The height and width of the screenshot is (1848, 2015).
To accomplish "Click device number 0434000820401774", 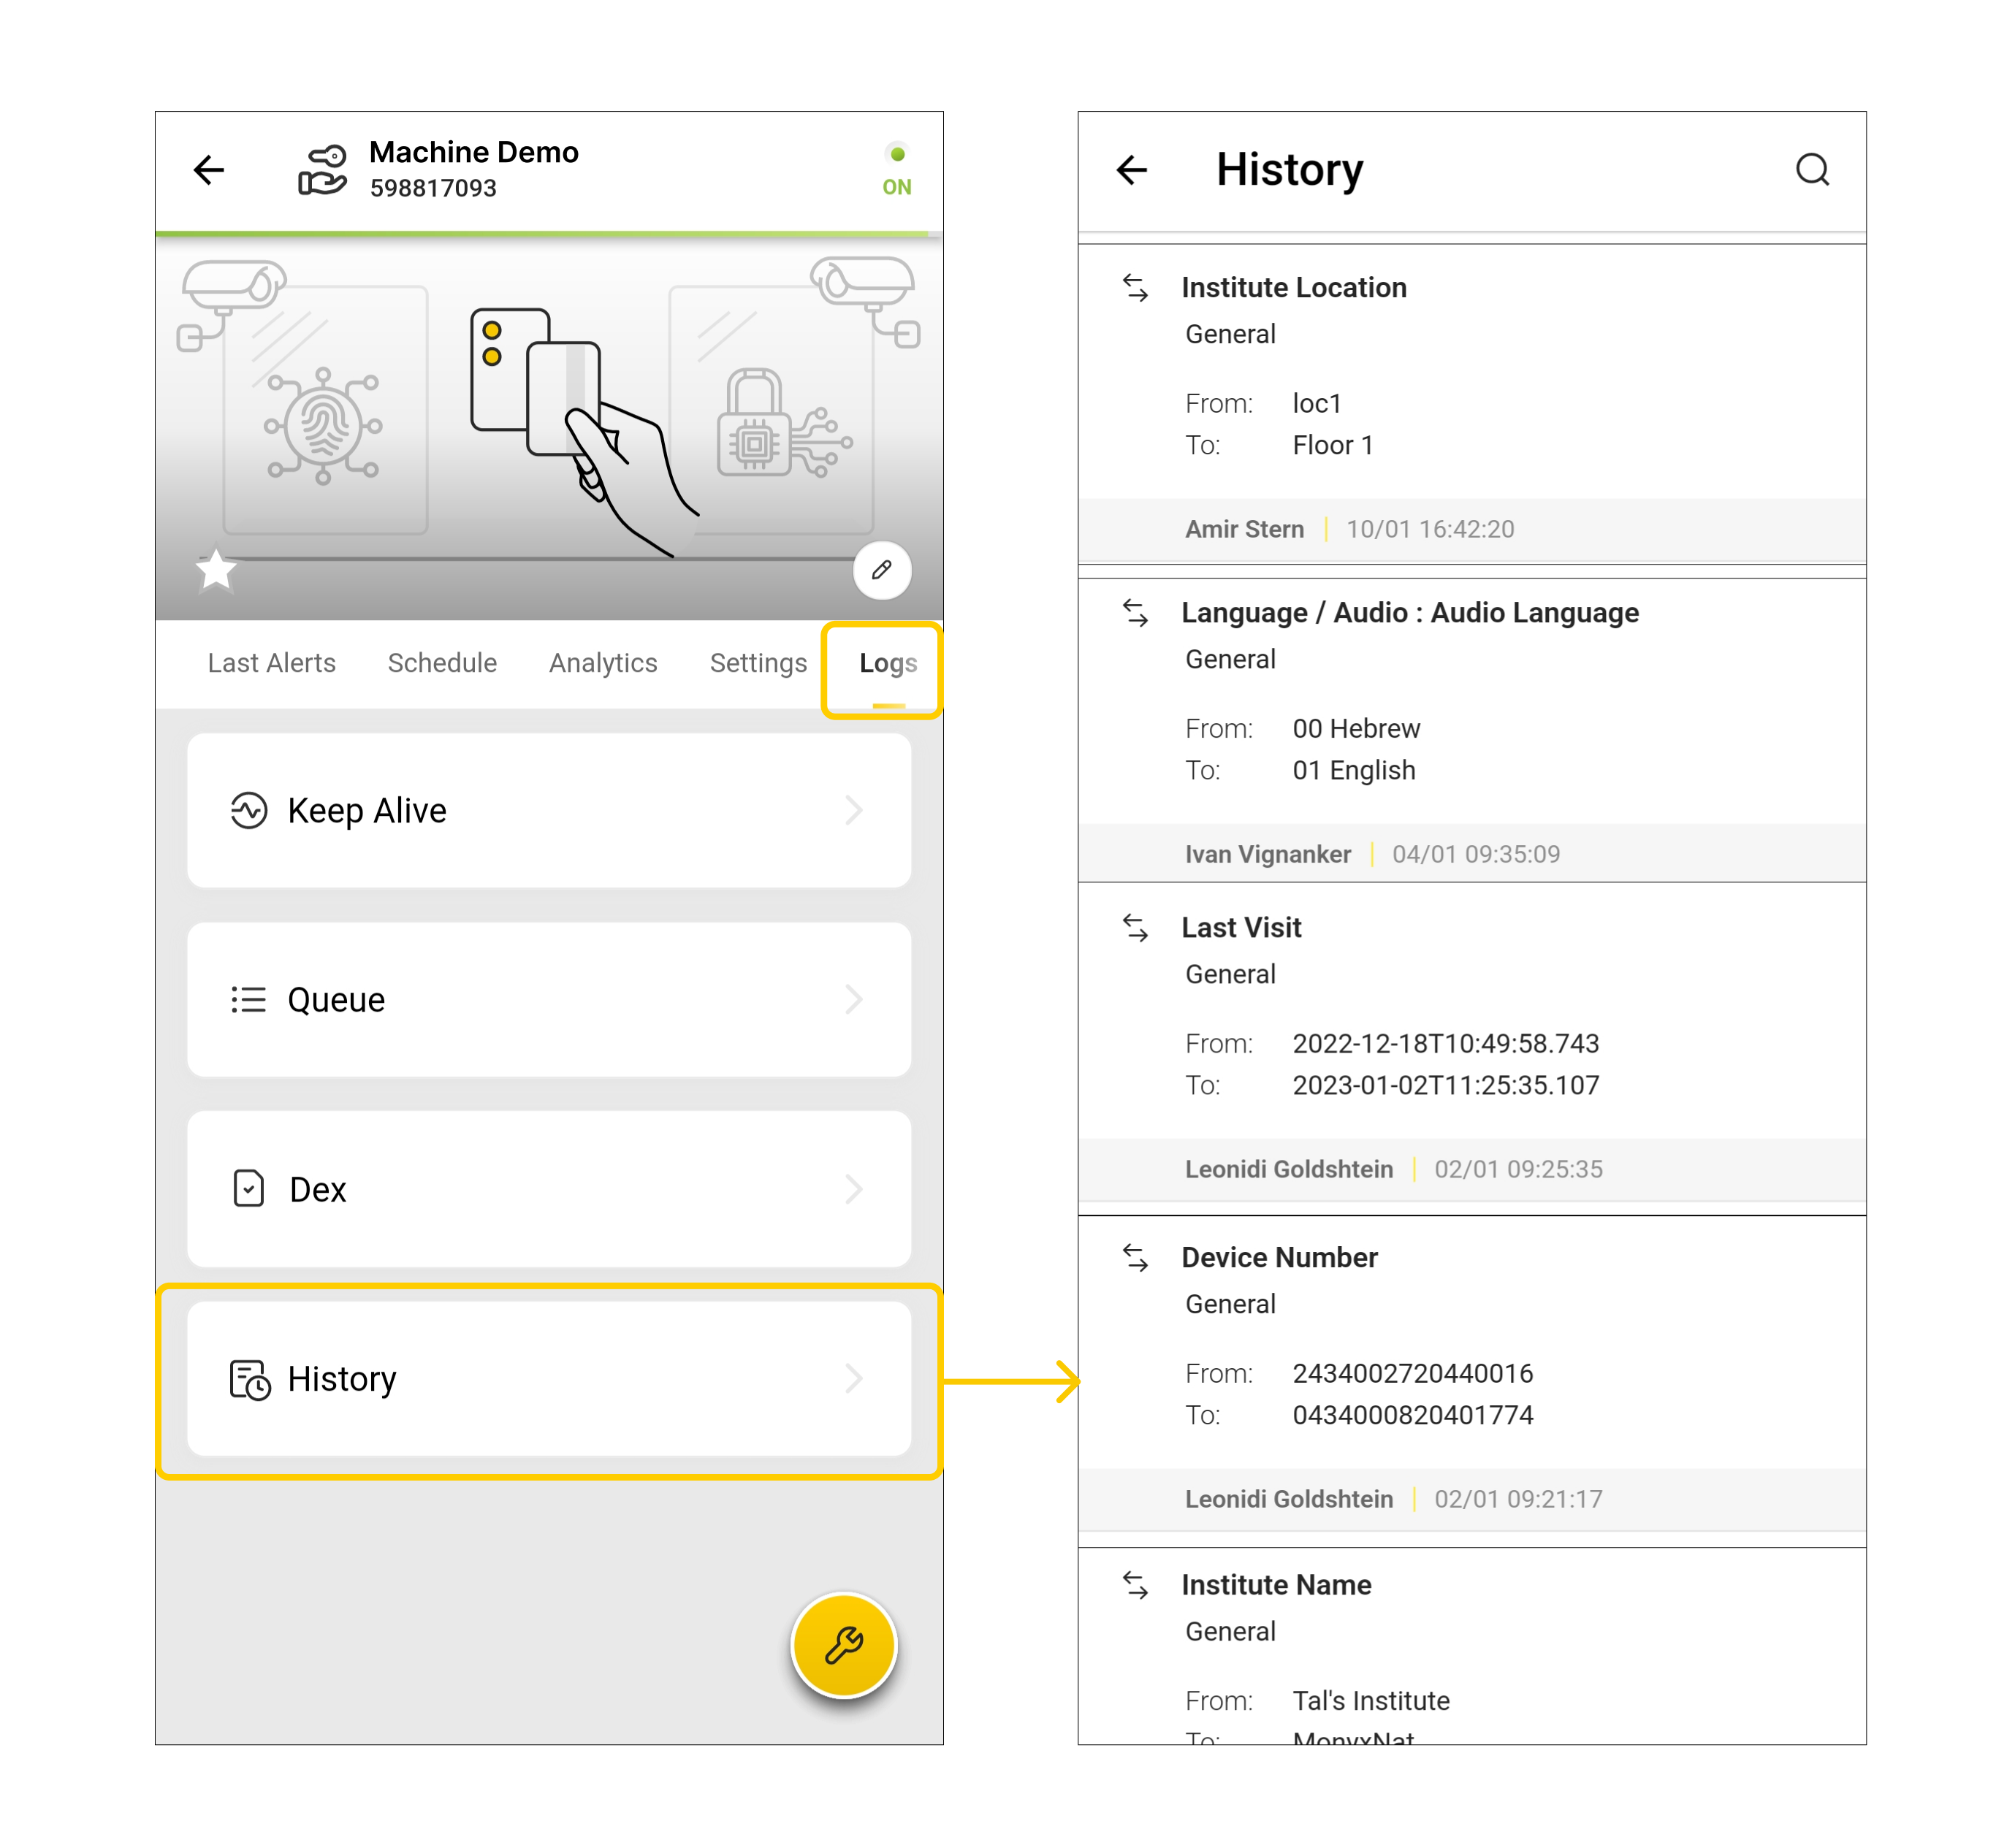I will [x=1412, y=1415].
